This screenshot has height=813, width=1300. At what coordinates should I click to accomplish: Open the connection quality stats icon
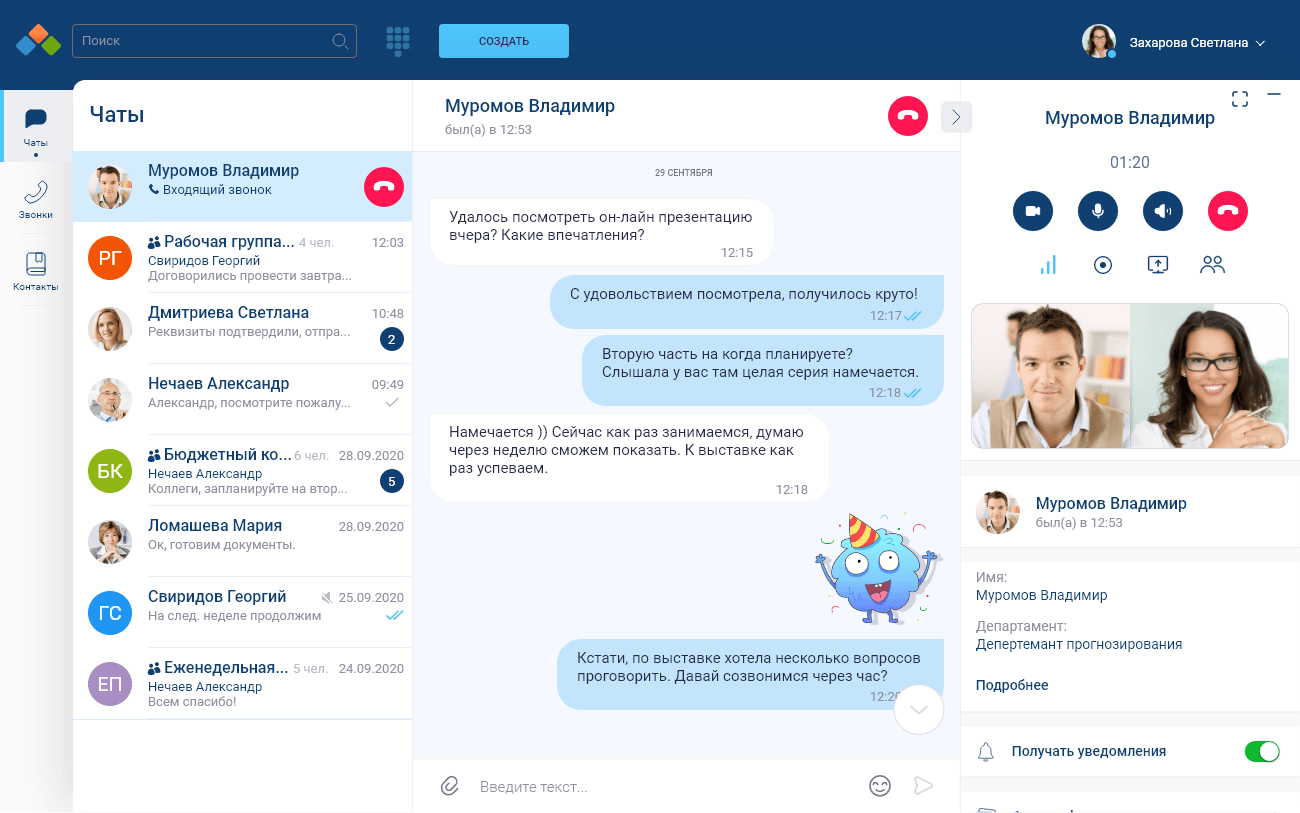pyautogui.click(x=1047, y=265)
